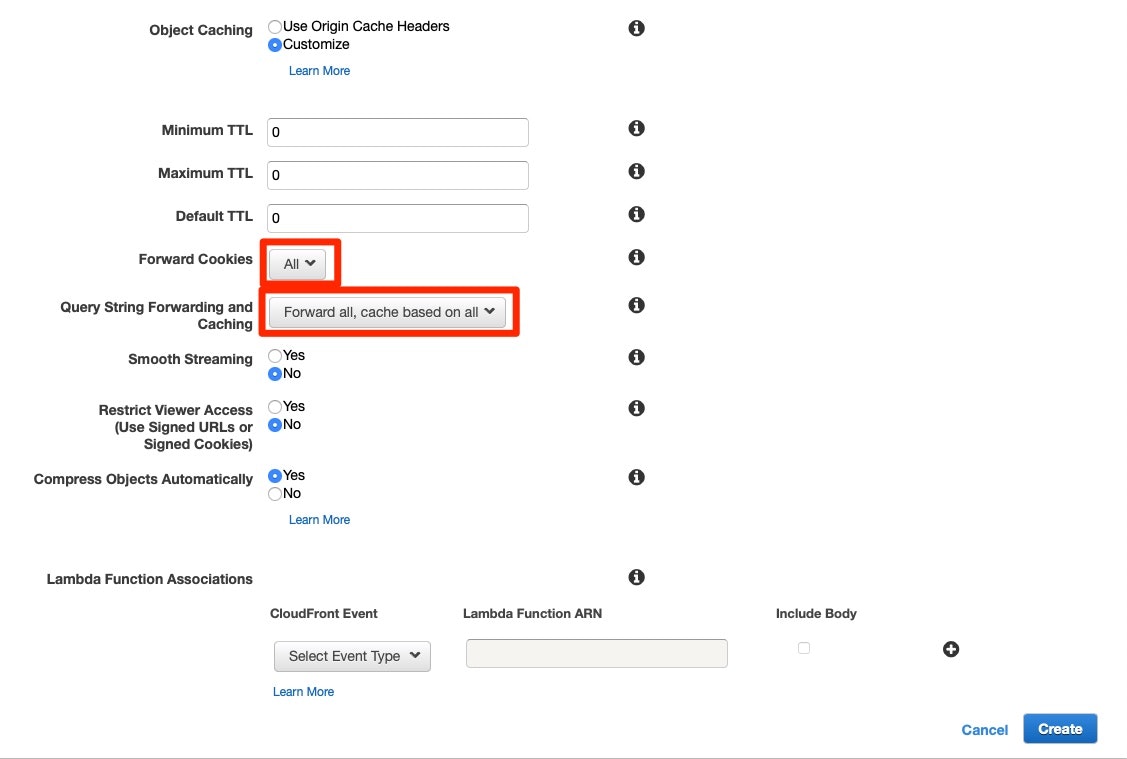The width and height of the screenshot is (1127, 759).
Task: Select No for Compress Objects Automatically
Action: click(x=274, y=493)
